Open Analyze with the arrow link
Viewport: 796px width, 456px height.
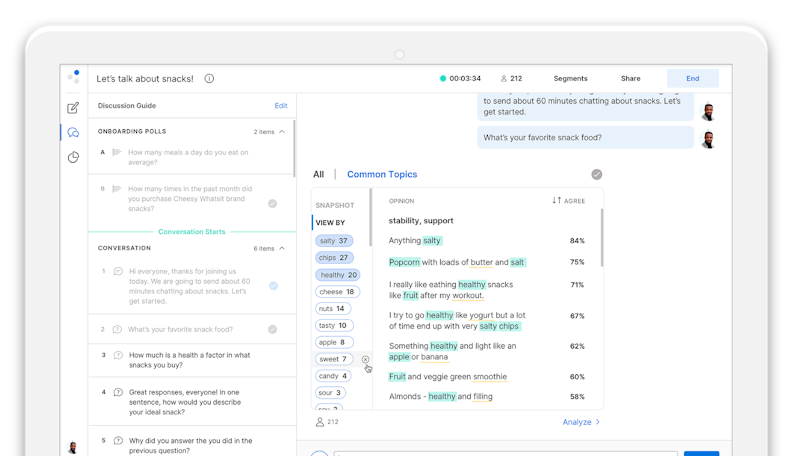[x=581, y=422]
